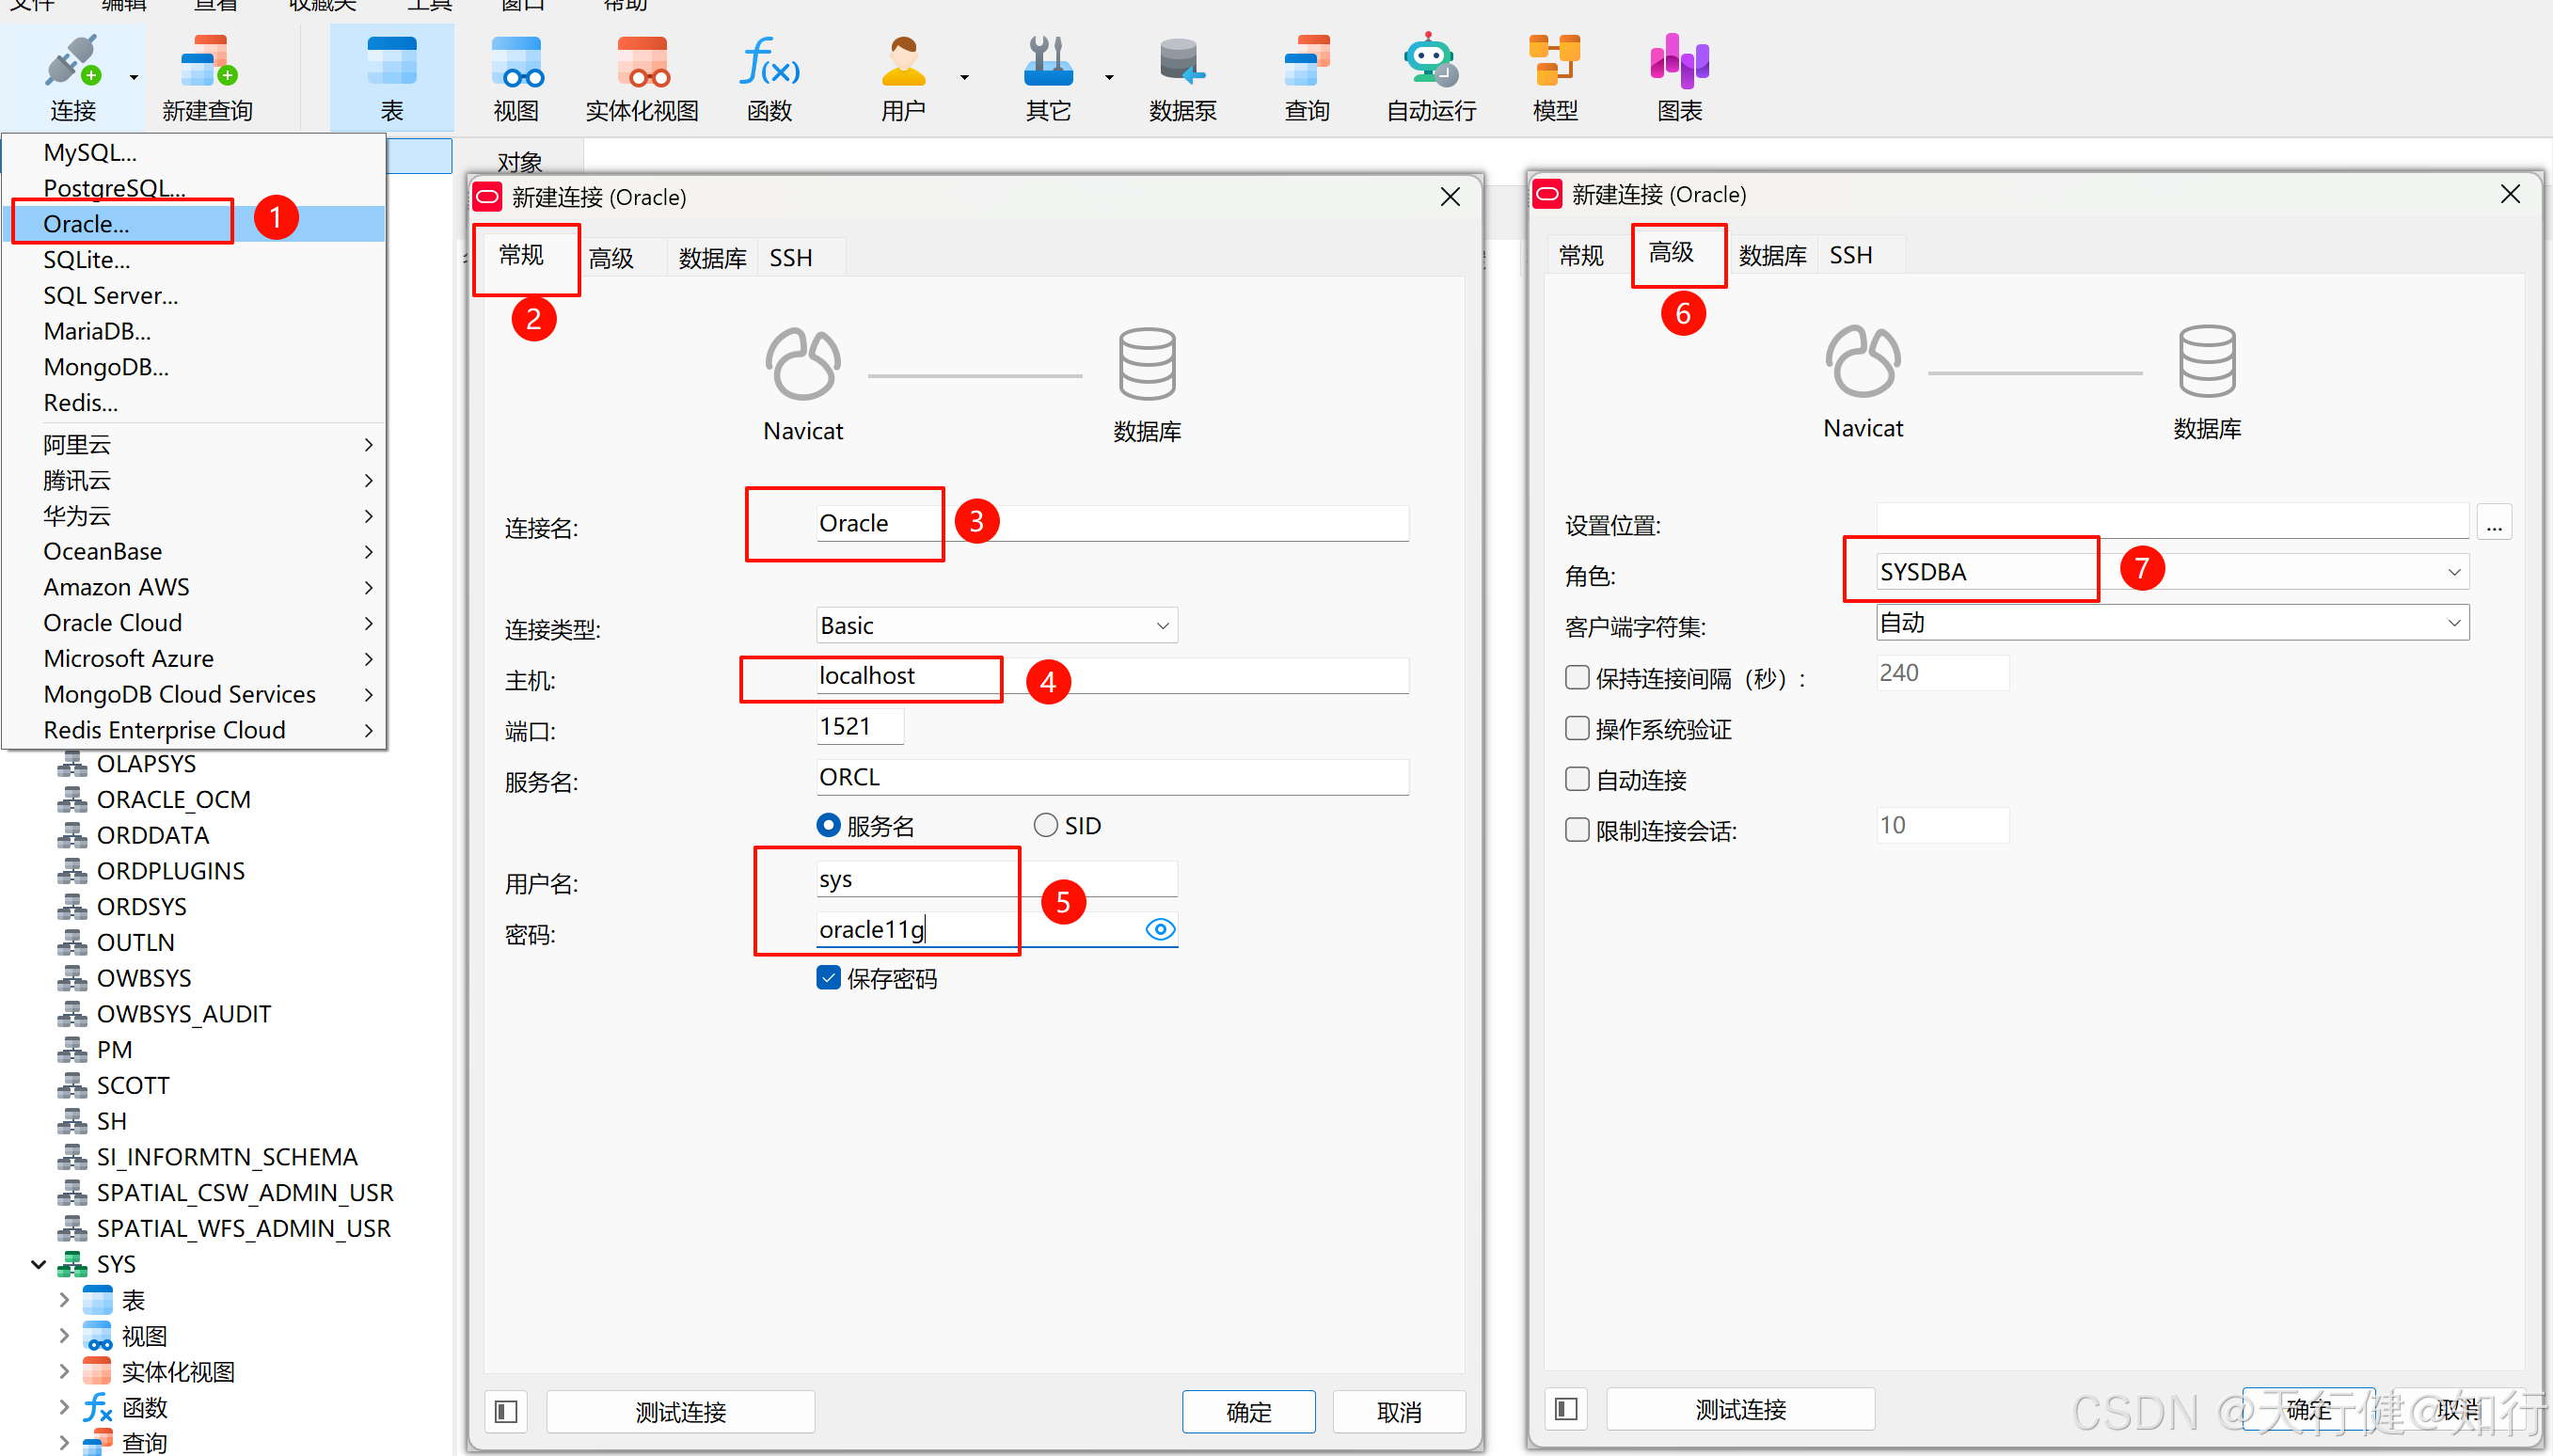Choose Oracle from the connection menu
Screen dimensions: 2553x1456
point(85,223)
